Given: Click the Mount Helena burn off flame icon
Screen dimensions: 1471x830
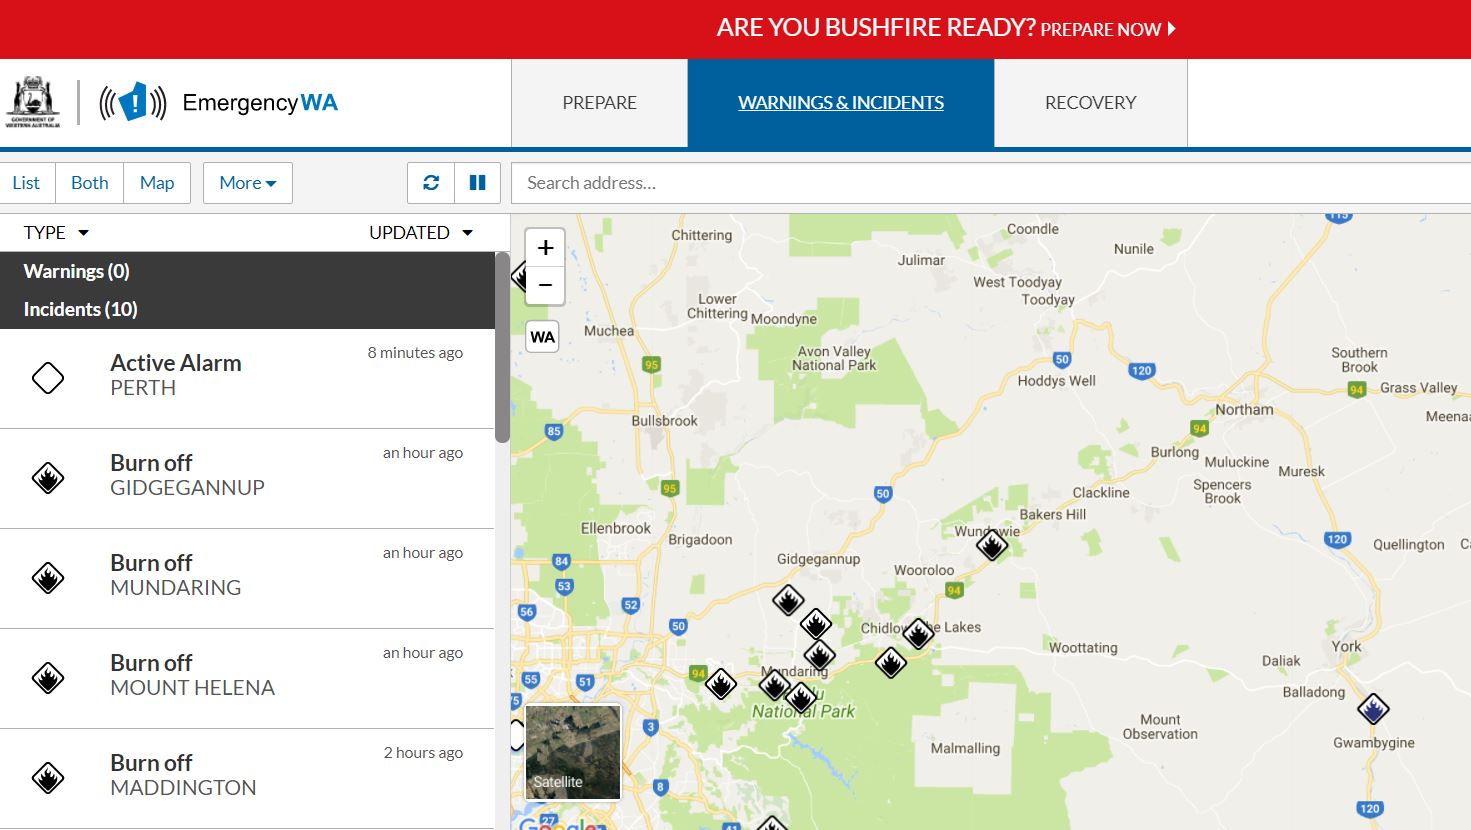Looking at the screenshot, I should click(x=48, y=678).
